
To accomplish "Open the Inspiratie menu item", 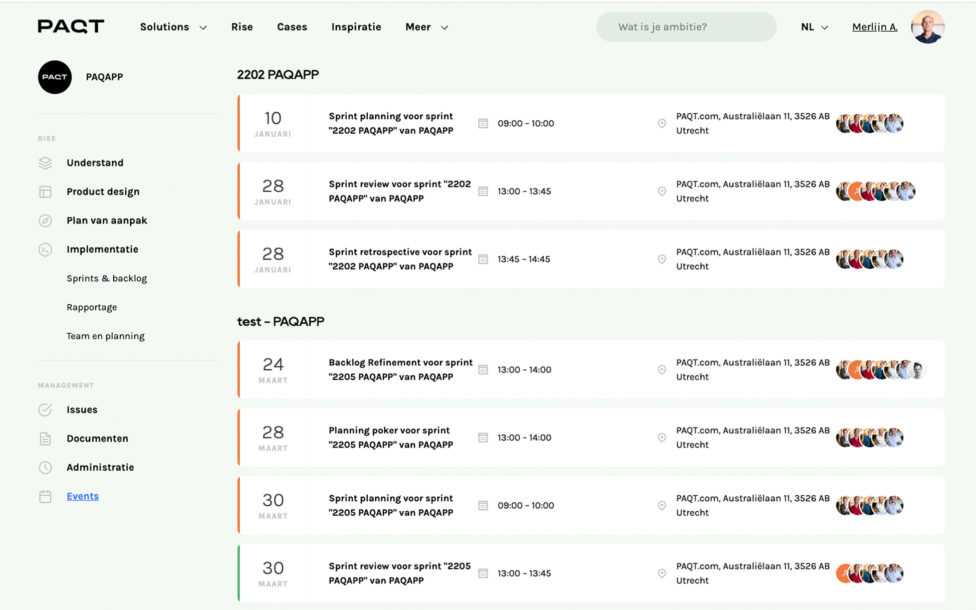I will click(356, 27).
